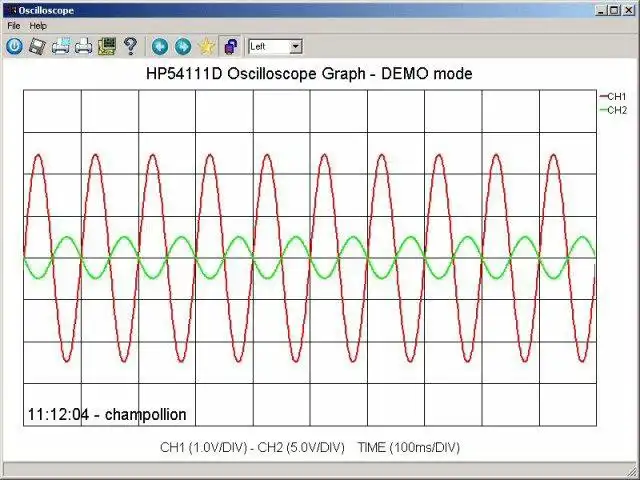Go back with the left arrow icon
This screenshot has height=480, width=640.
(x=160, y=46)
